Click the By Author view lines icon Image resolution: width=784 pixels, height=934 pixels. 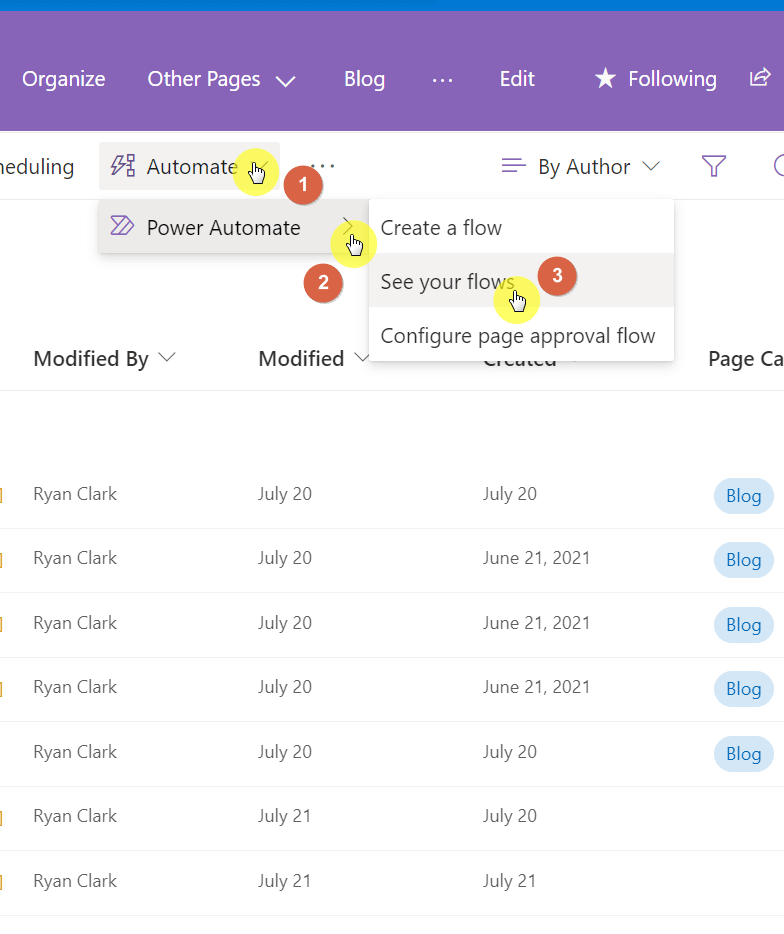click(x=514, y=166)
